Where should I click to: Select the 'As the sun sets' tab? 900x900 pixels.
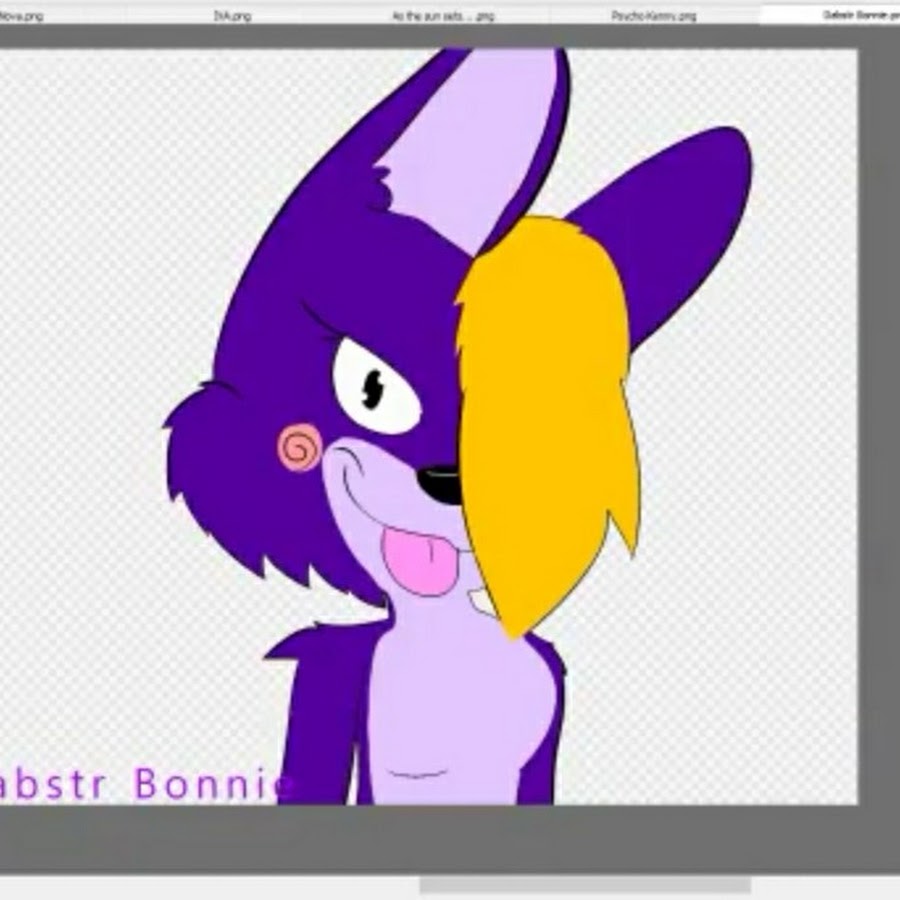pyautogui.click(x=443, y=15)
